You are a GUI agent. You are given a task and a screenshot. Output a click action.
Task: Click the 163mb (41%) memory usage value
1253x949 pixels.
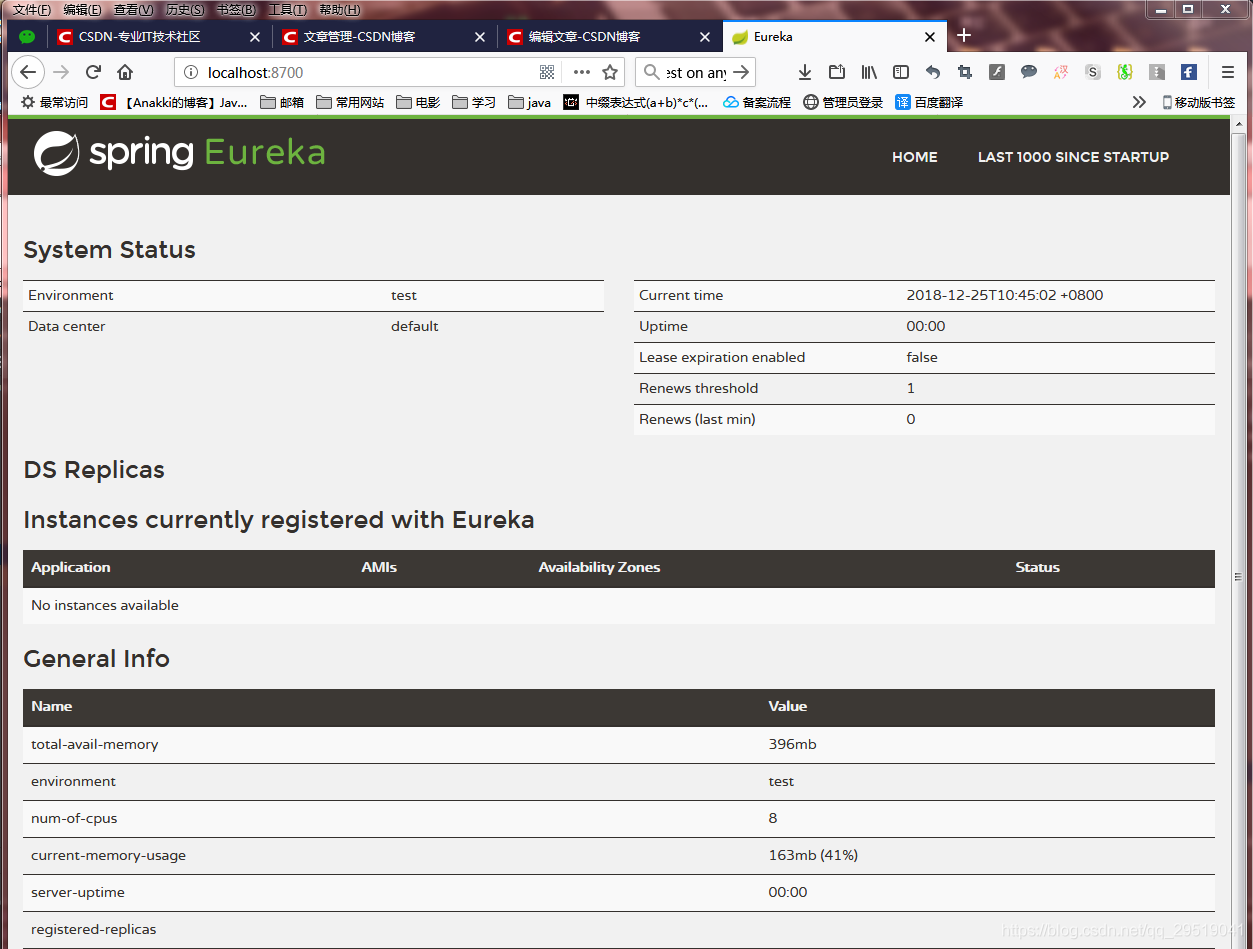point(813,855)
